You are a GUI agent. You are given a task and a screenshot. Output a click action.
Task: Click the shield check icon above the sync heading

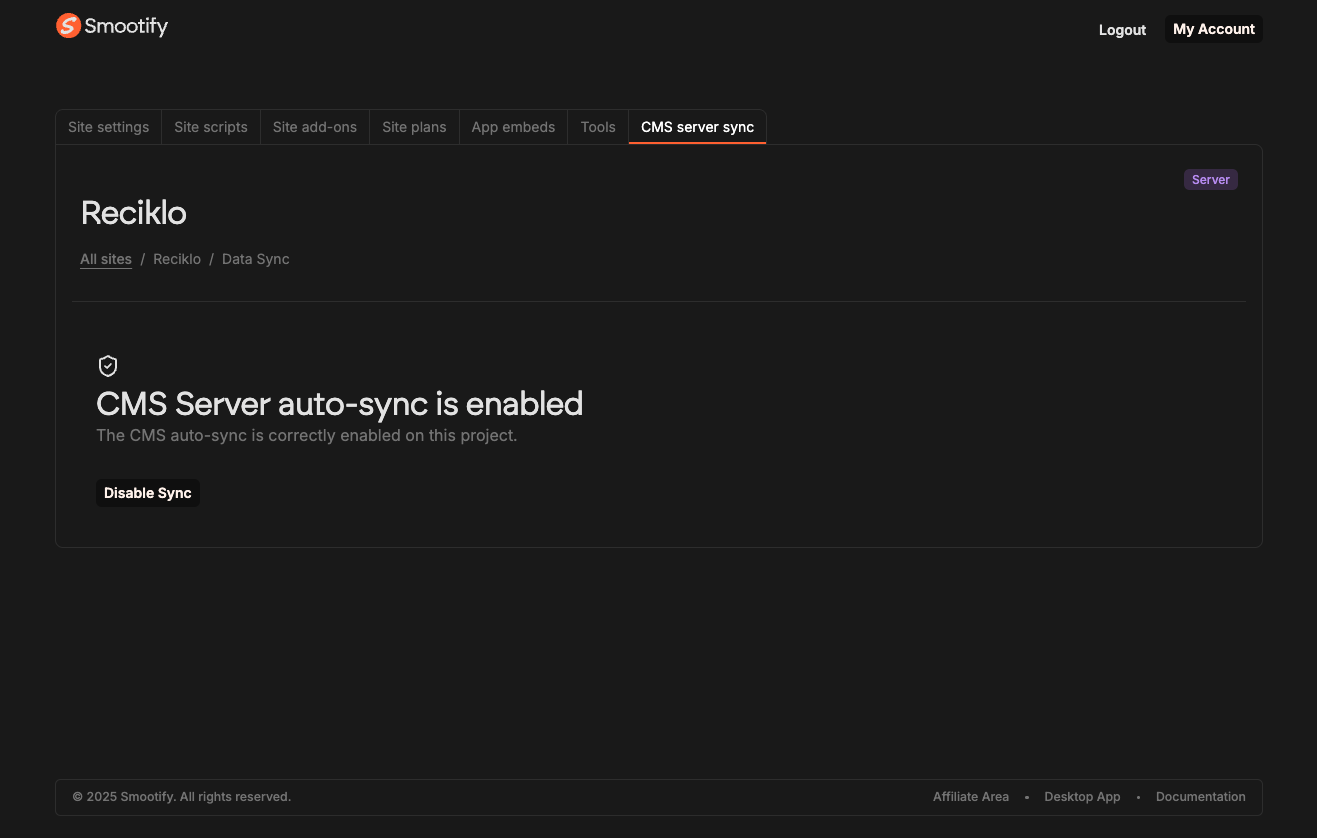click(x=108, y=365)
